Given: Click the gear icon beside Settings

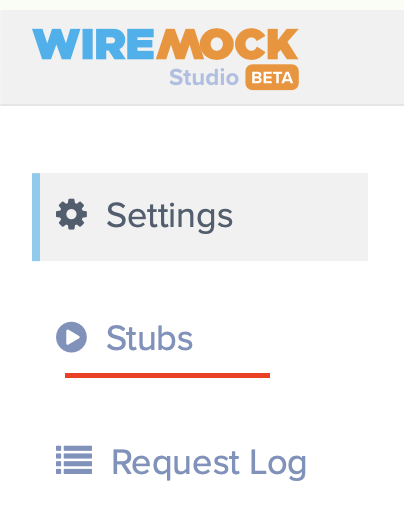Looking at the screenshot, I should [x=71, y=214].
